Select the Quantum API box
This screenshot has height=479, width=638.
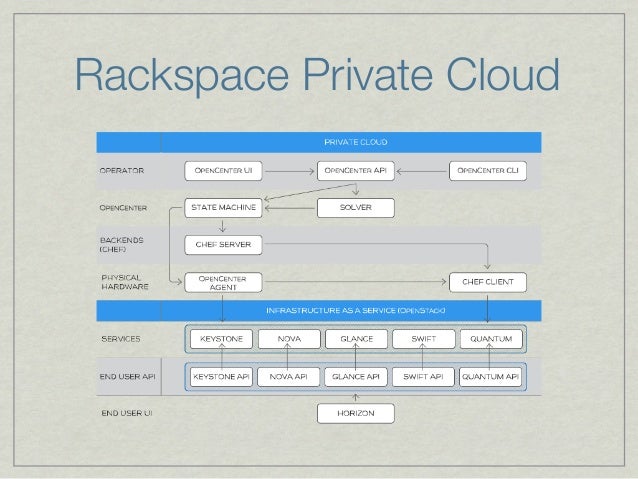click(490, 377)
